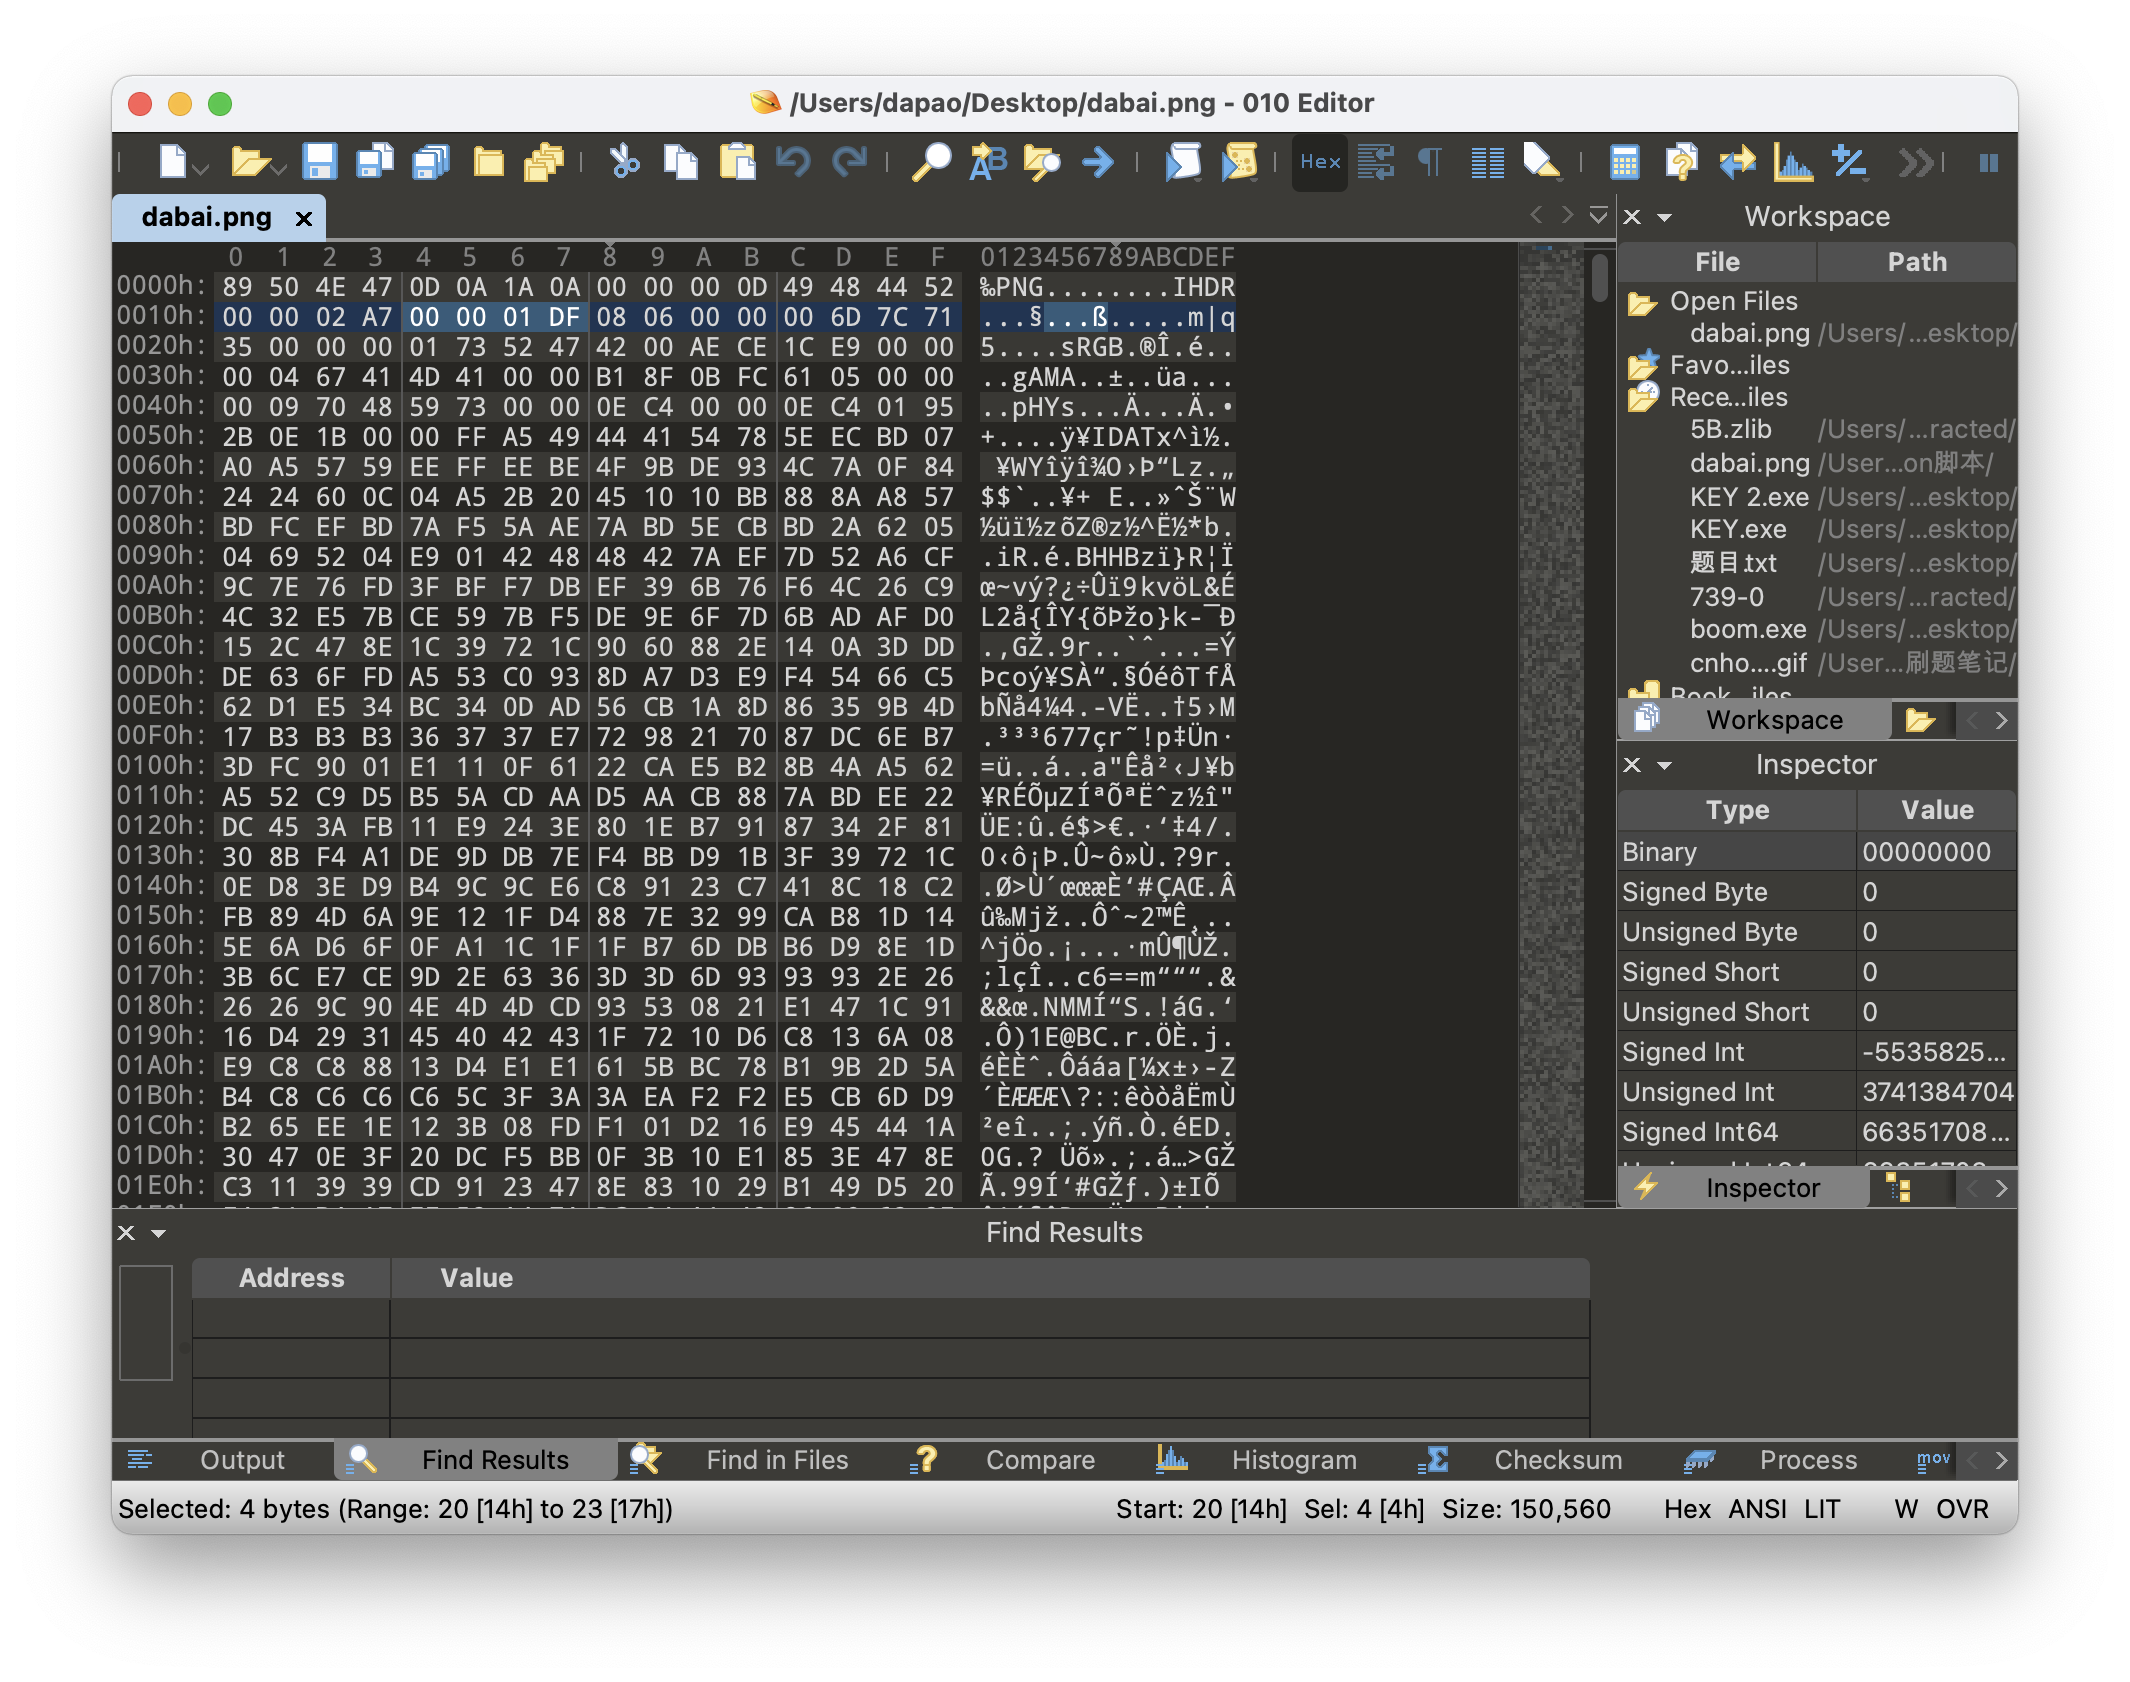Open the Find Results panel menu arrow
This screenshot has width=2130, height=1682.
click(x=158, y=1233)
